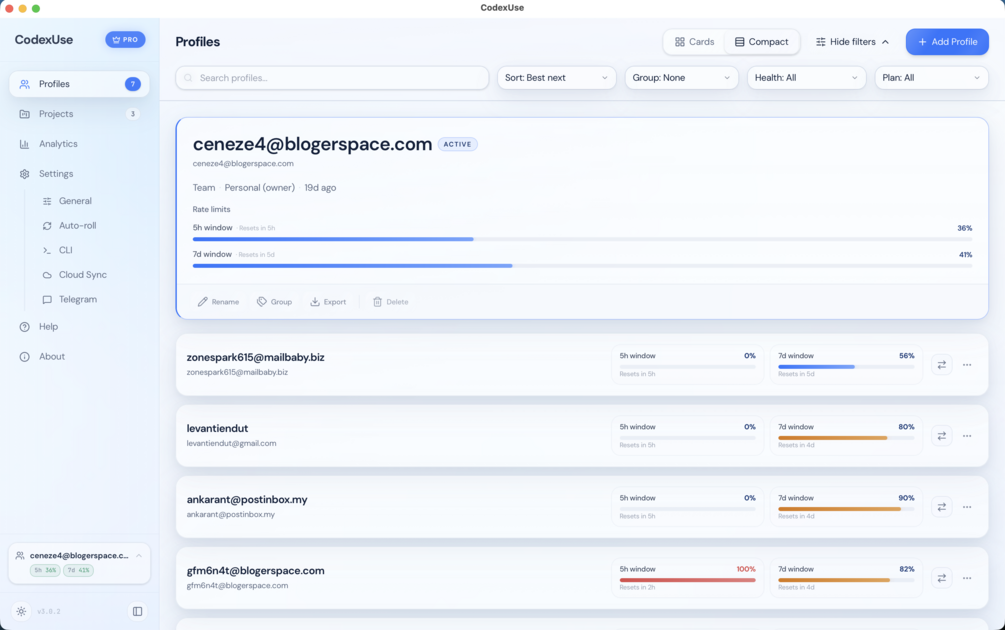Focus the Search profiles field
1005x630 pixels.
332,78
